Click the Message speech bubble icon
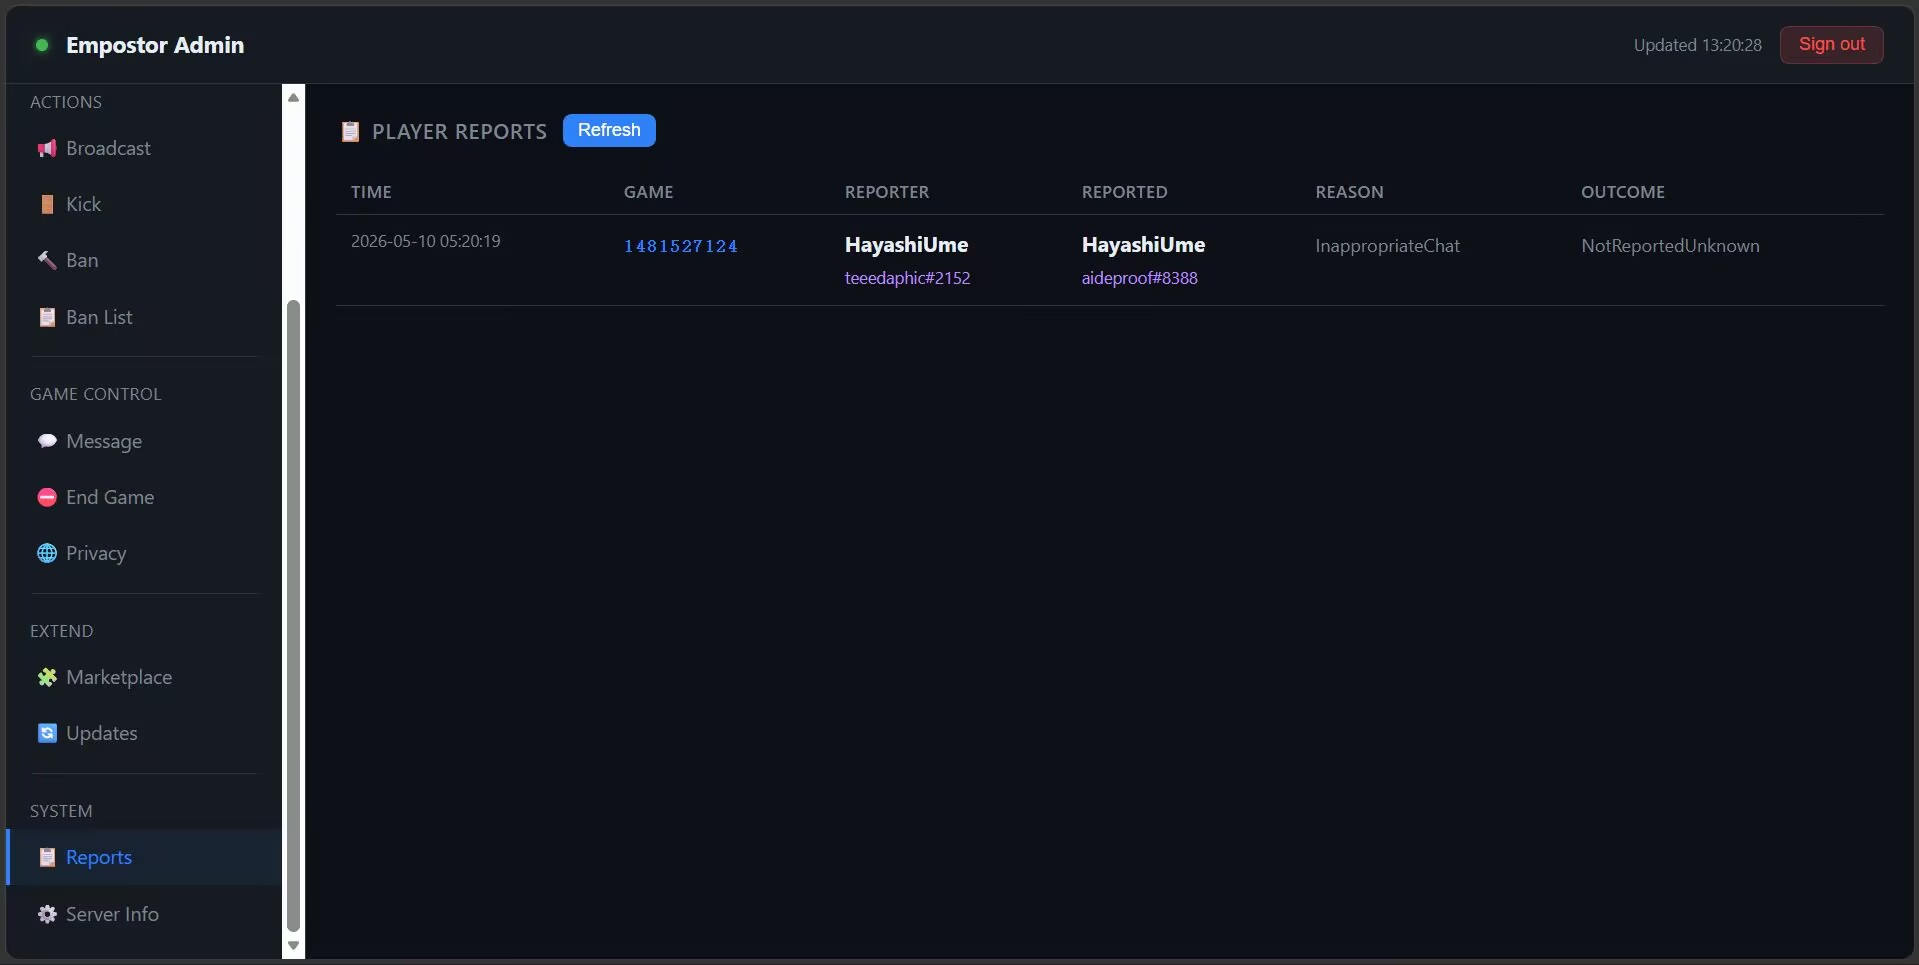 pos(47,441)
